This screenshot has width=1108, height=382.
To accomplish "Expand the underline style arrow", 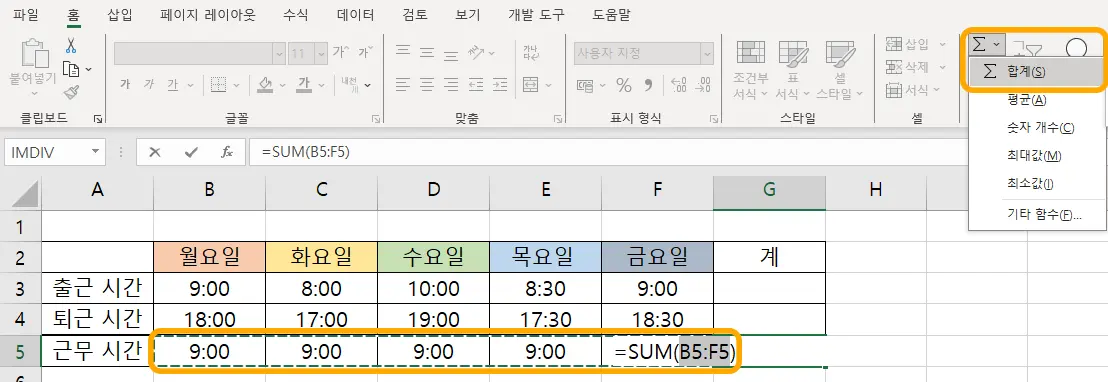I will coord(191,85).
